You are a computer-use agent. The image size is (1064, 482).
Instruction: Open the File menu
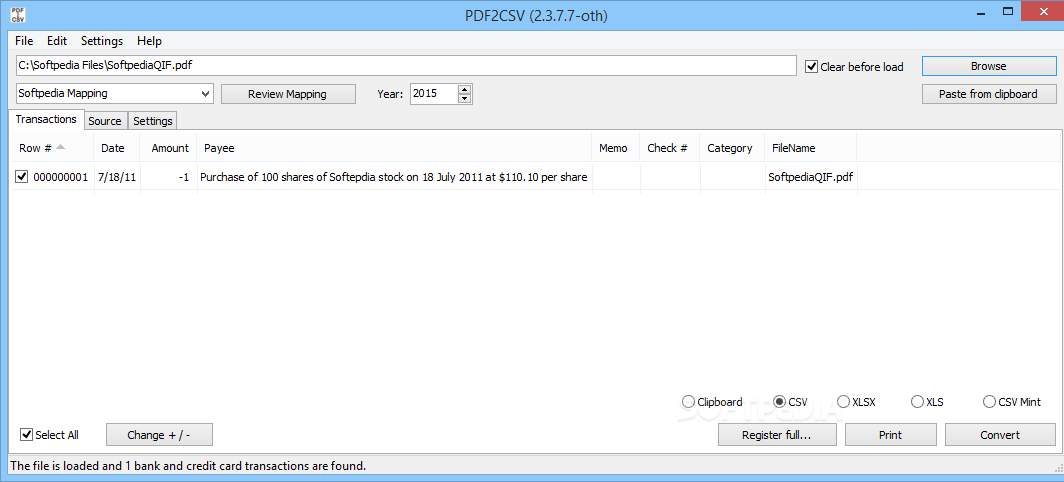click(24, 41)
